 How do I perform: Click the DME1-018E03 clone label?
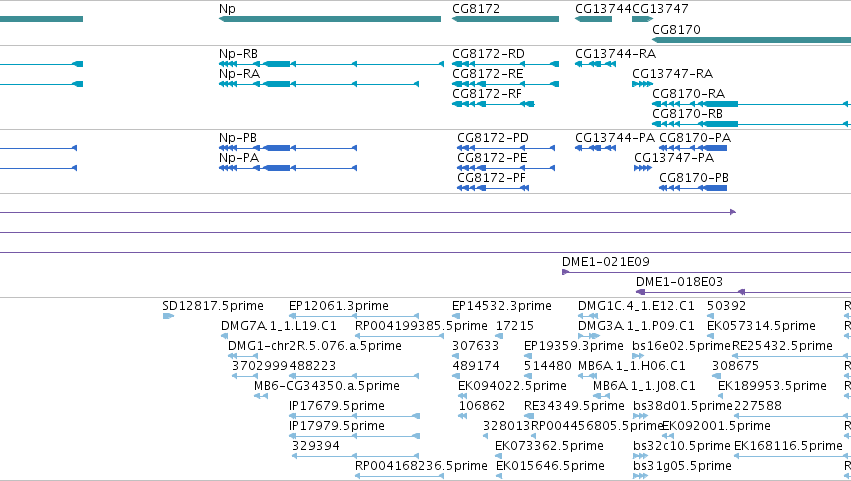click(679, 282)
